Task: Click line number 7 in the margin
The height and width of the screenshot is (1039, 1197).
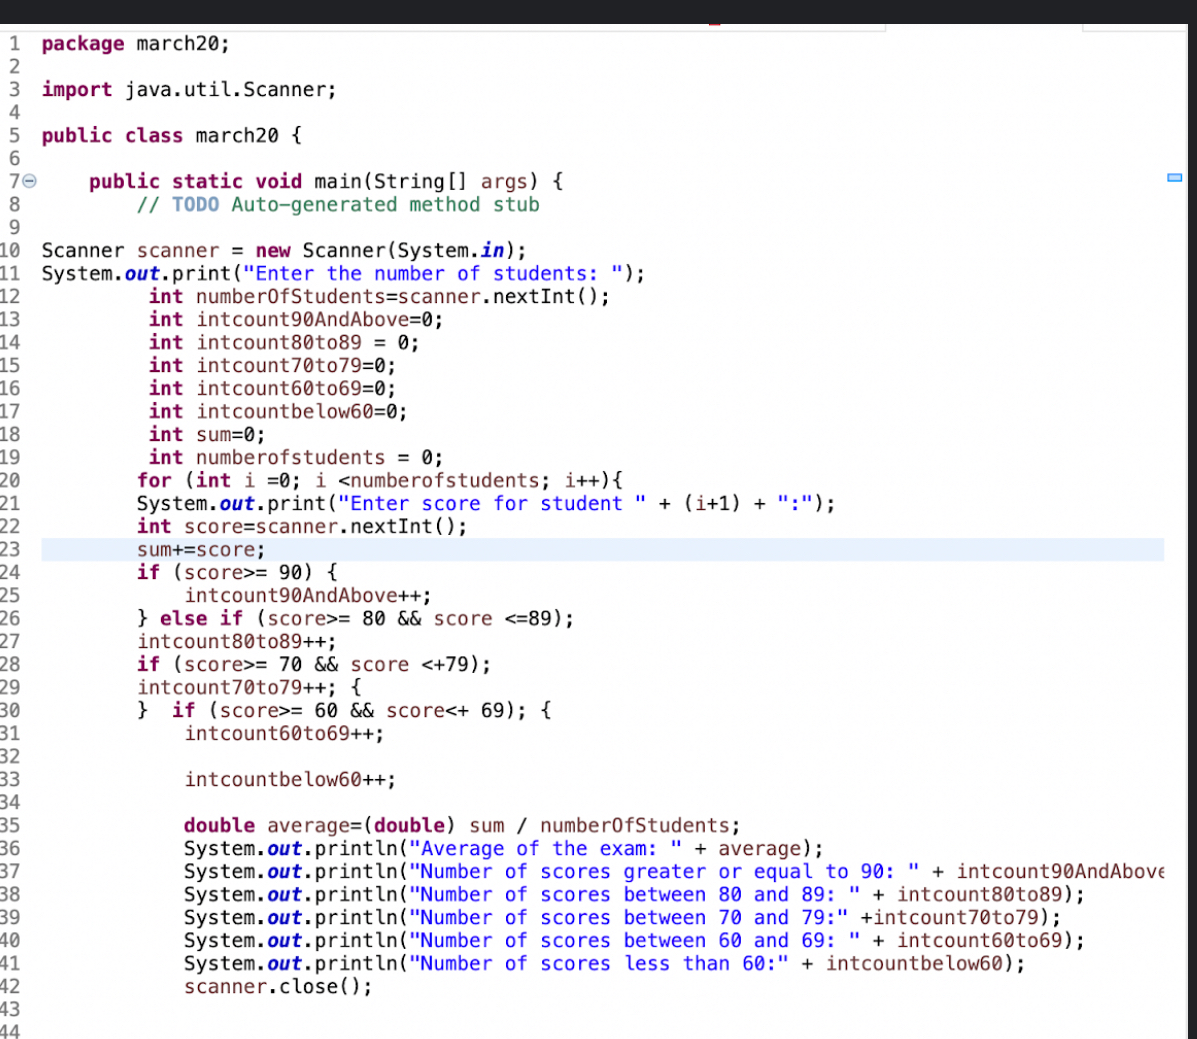Action: point(12,181)
